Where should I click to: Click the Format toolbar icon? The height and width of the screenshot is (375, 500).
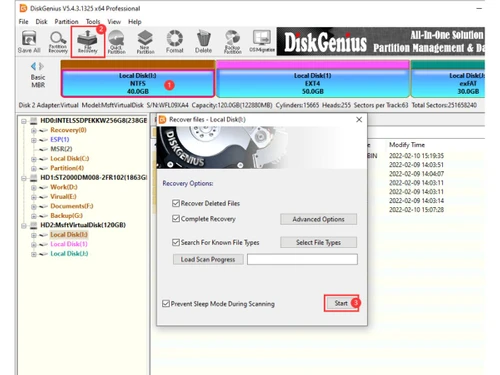175,42
